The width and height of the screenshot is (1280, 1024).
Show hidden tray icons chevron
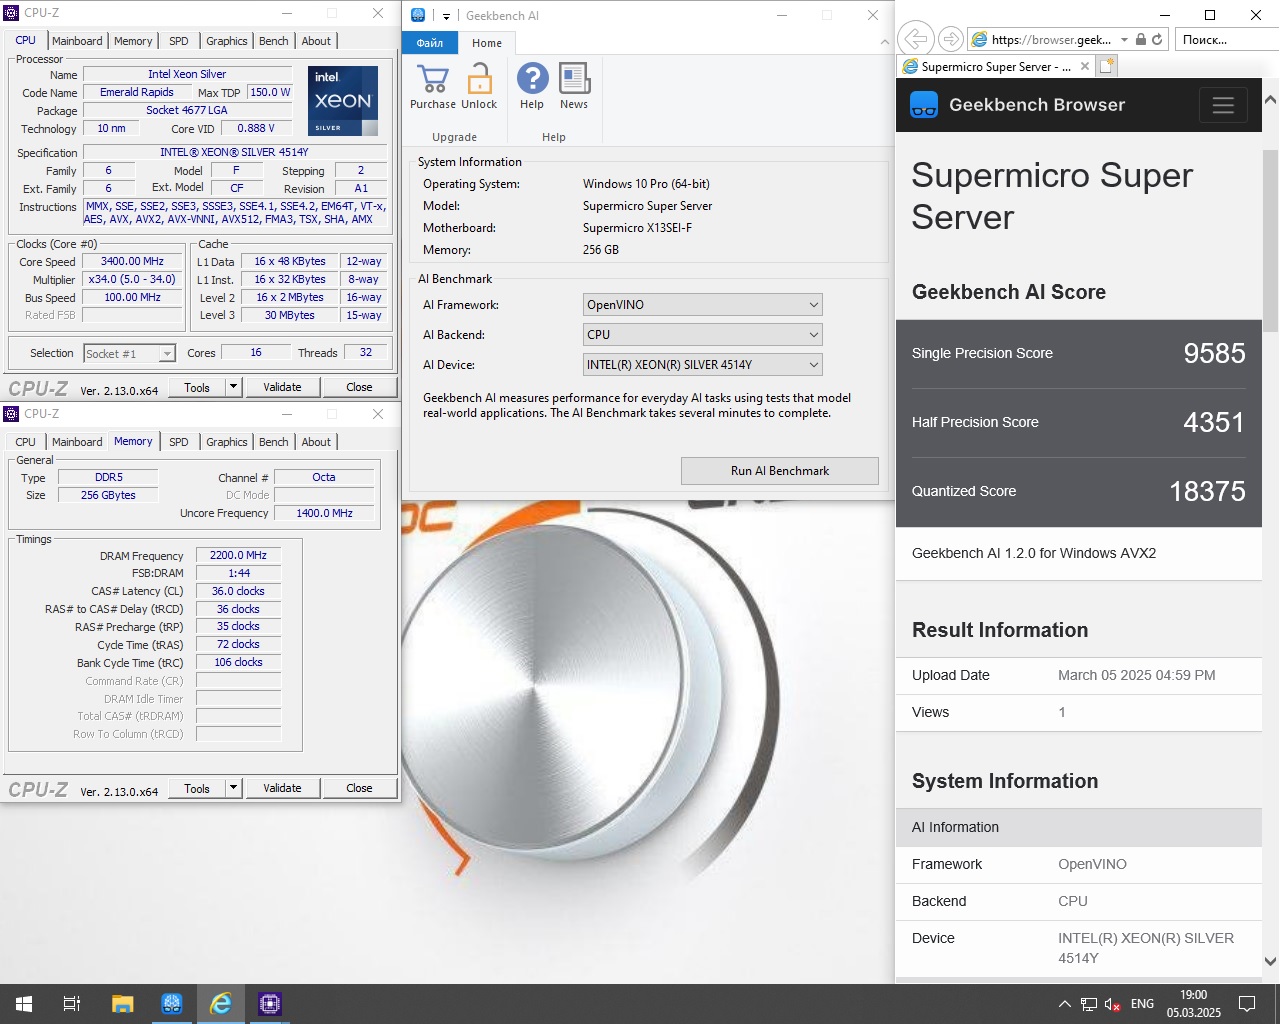(1064, 1004)
